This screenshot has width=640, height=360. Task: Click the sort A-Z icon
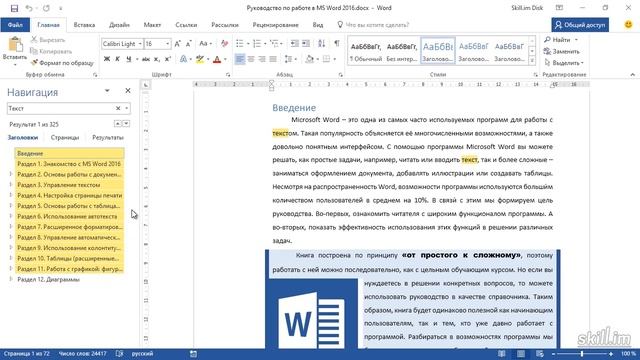[x=322, y=43]
